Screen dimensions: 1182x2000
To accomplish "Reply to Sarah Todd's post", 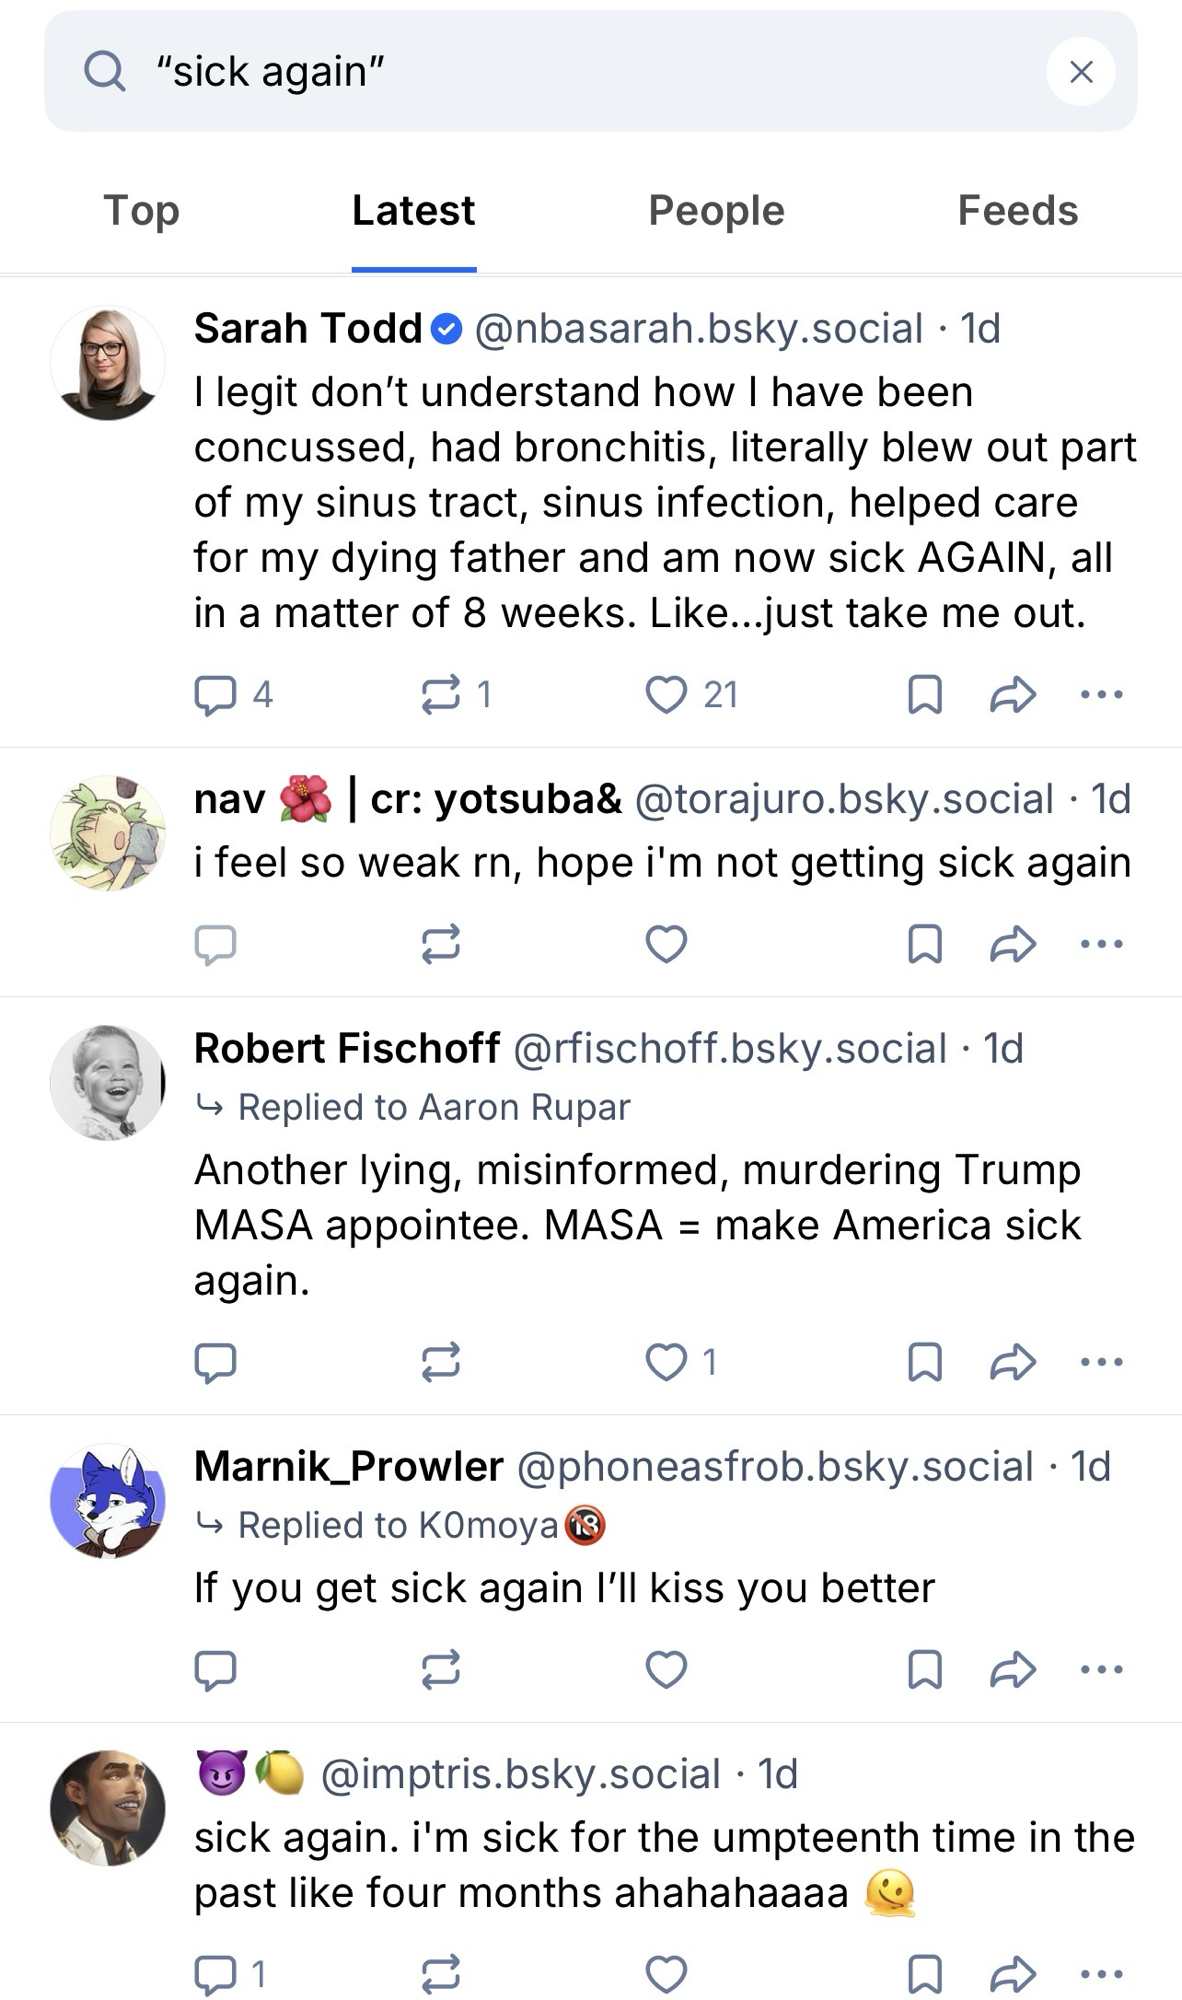I will [x=215, y=694].
